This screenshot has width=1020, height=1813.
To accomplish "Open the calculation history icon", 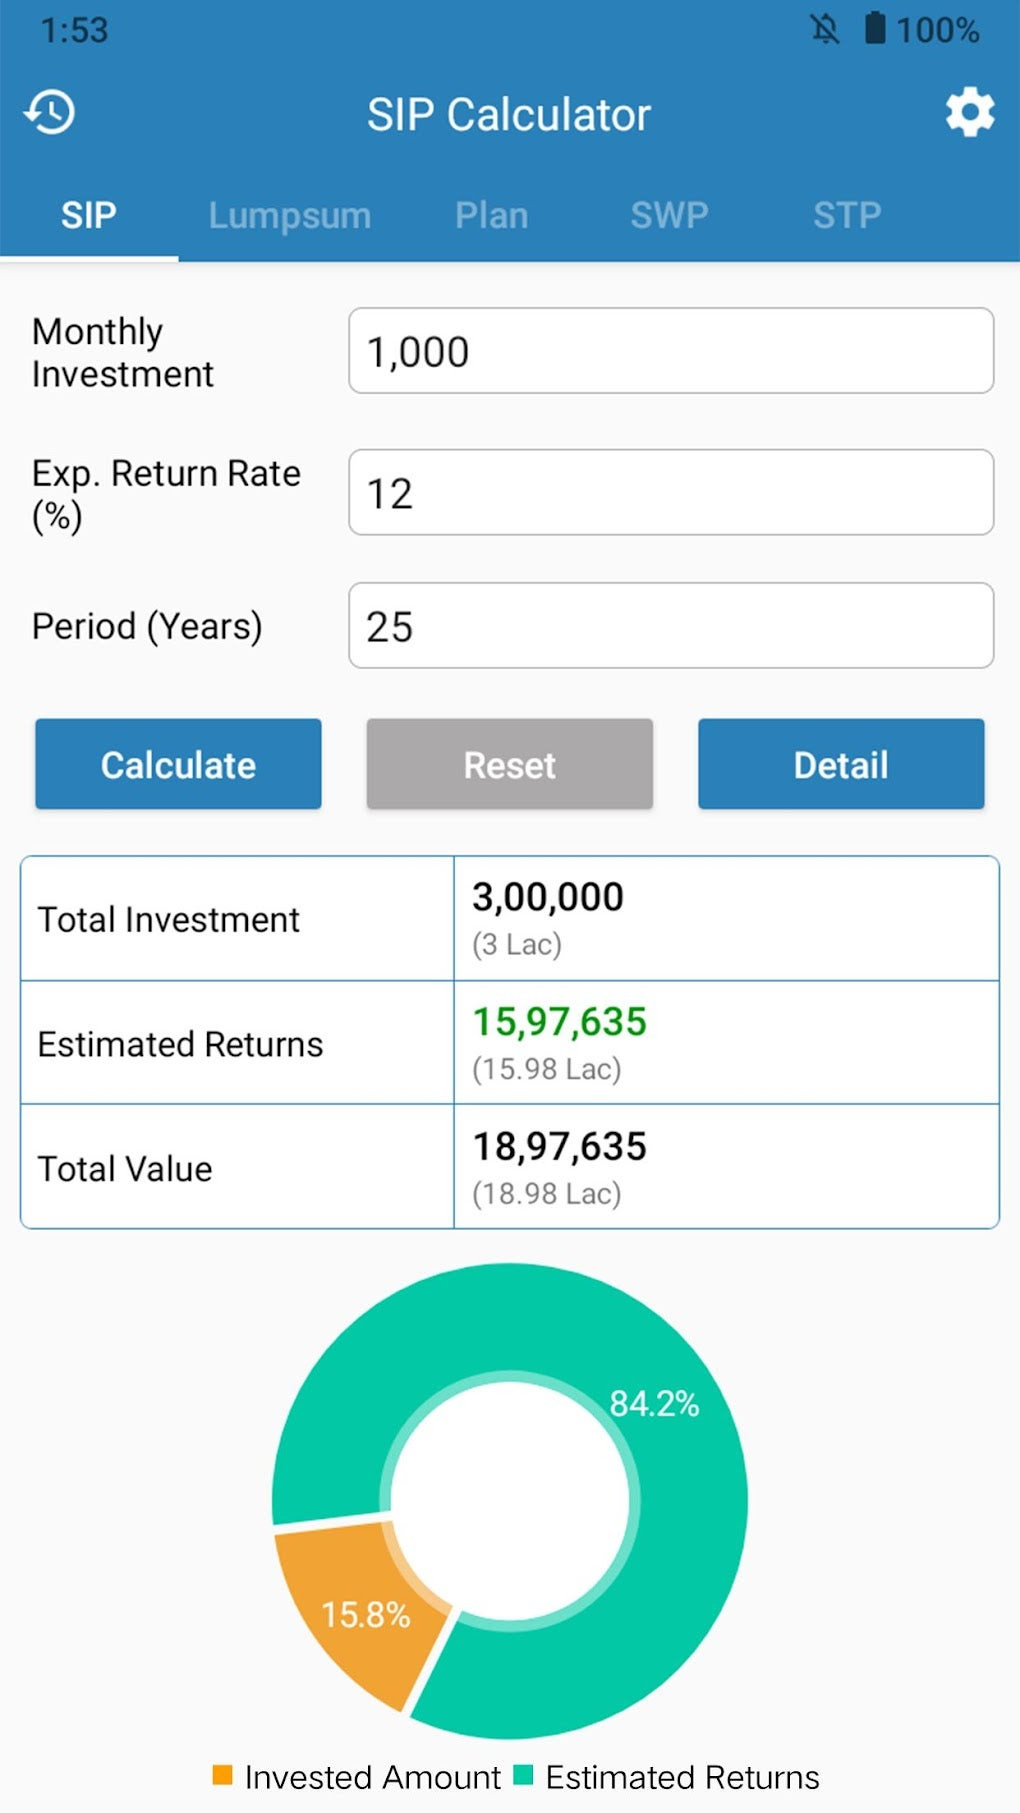I will pos(50,112).
